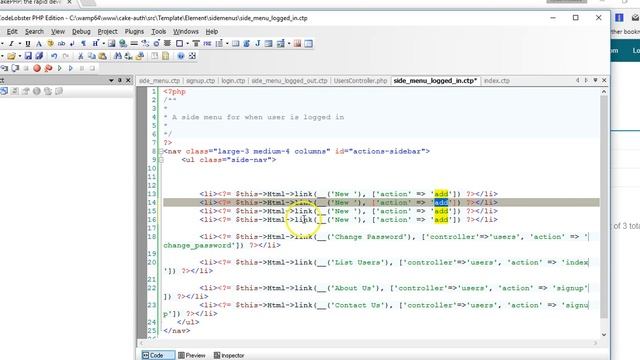This screenshot has width=640, height=360.
Task: Open Replace using binoculars-with-arrows icon
Action: 129,56
